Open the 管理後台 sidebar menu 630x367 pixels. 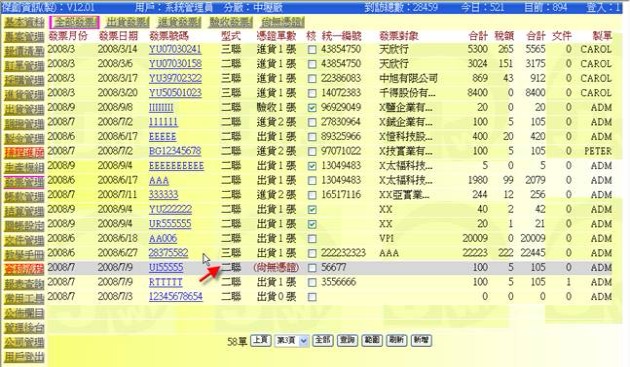point(24,328)
